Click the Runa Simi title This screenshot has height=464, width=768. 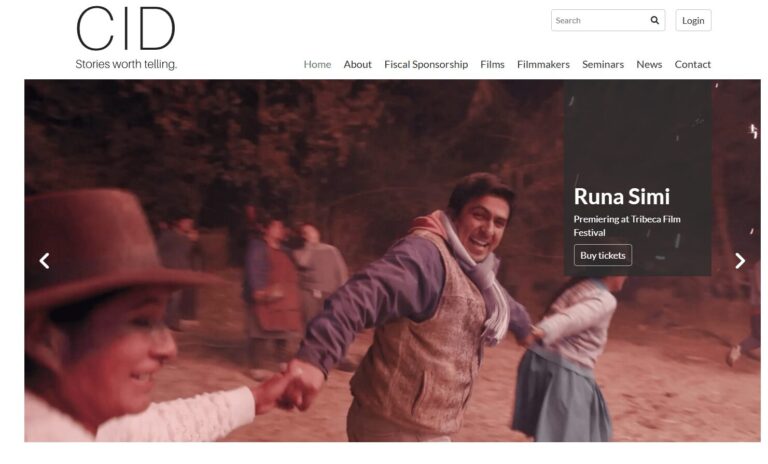[622, 196]
